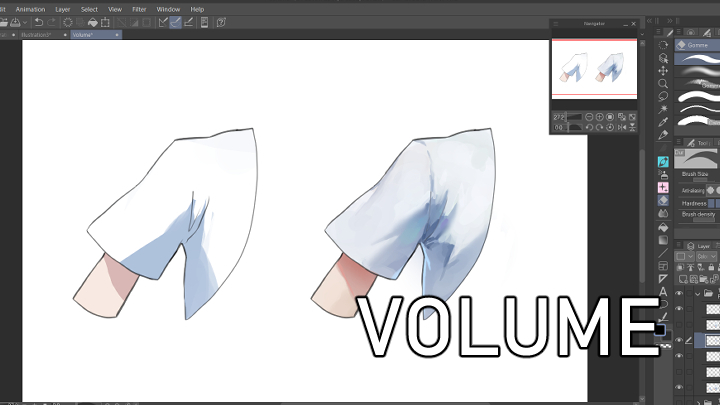Image resolution: width=720 pixels, height=405 pixels.
Task: Click the Undo arrow in the command bar
Action: point(39,22)
